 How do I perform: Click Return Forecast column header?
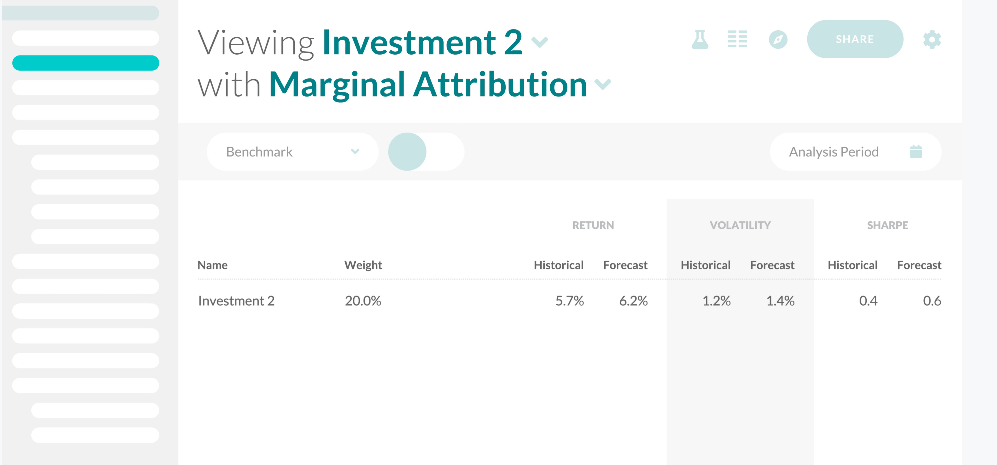[x=625, y=265]
